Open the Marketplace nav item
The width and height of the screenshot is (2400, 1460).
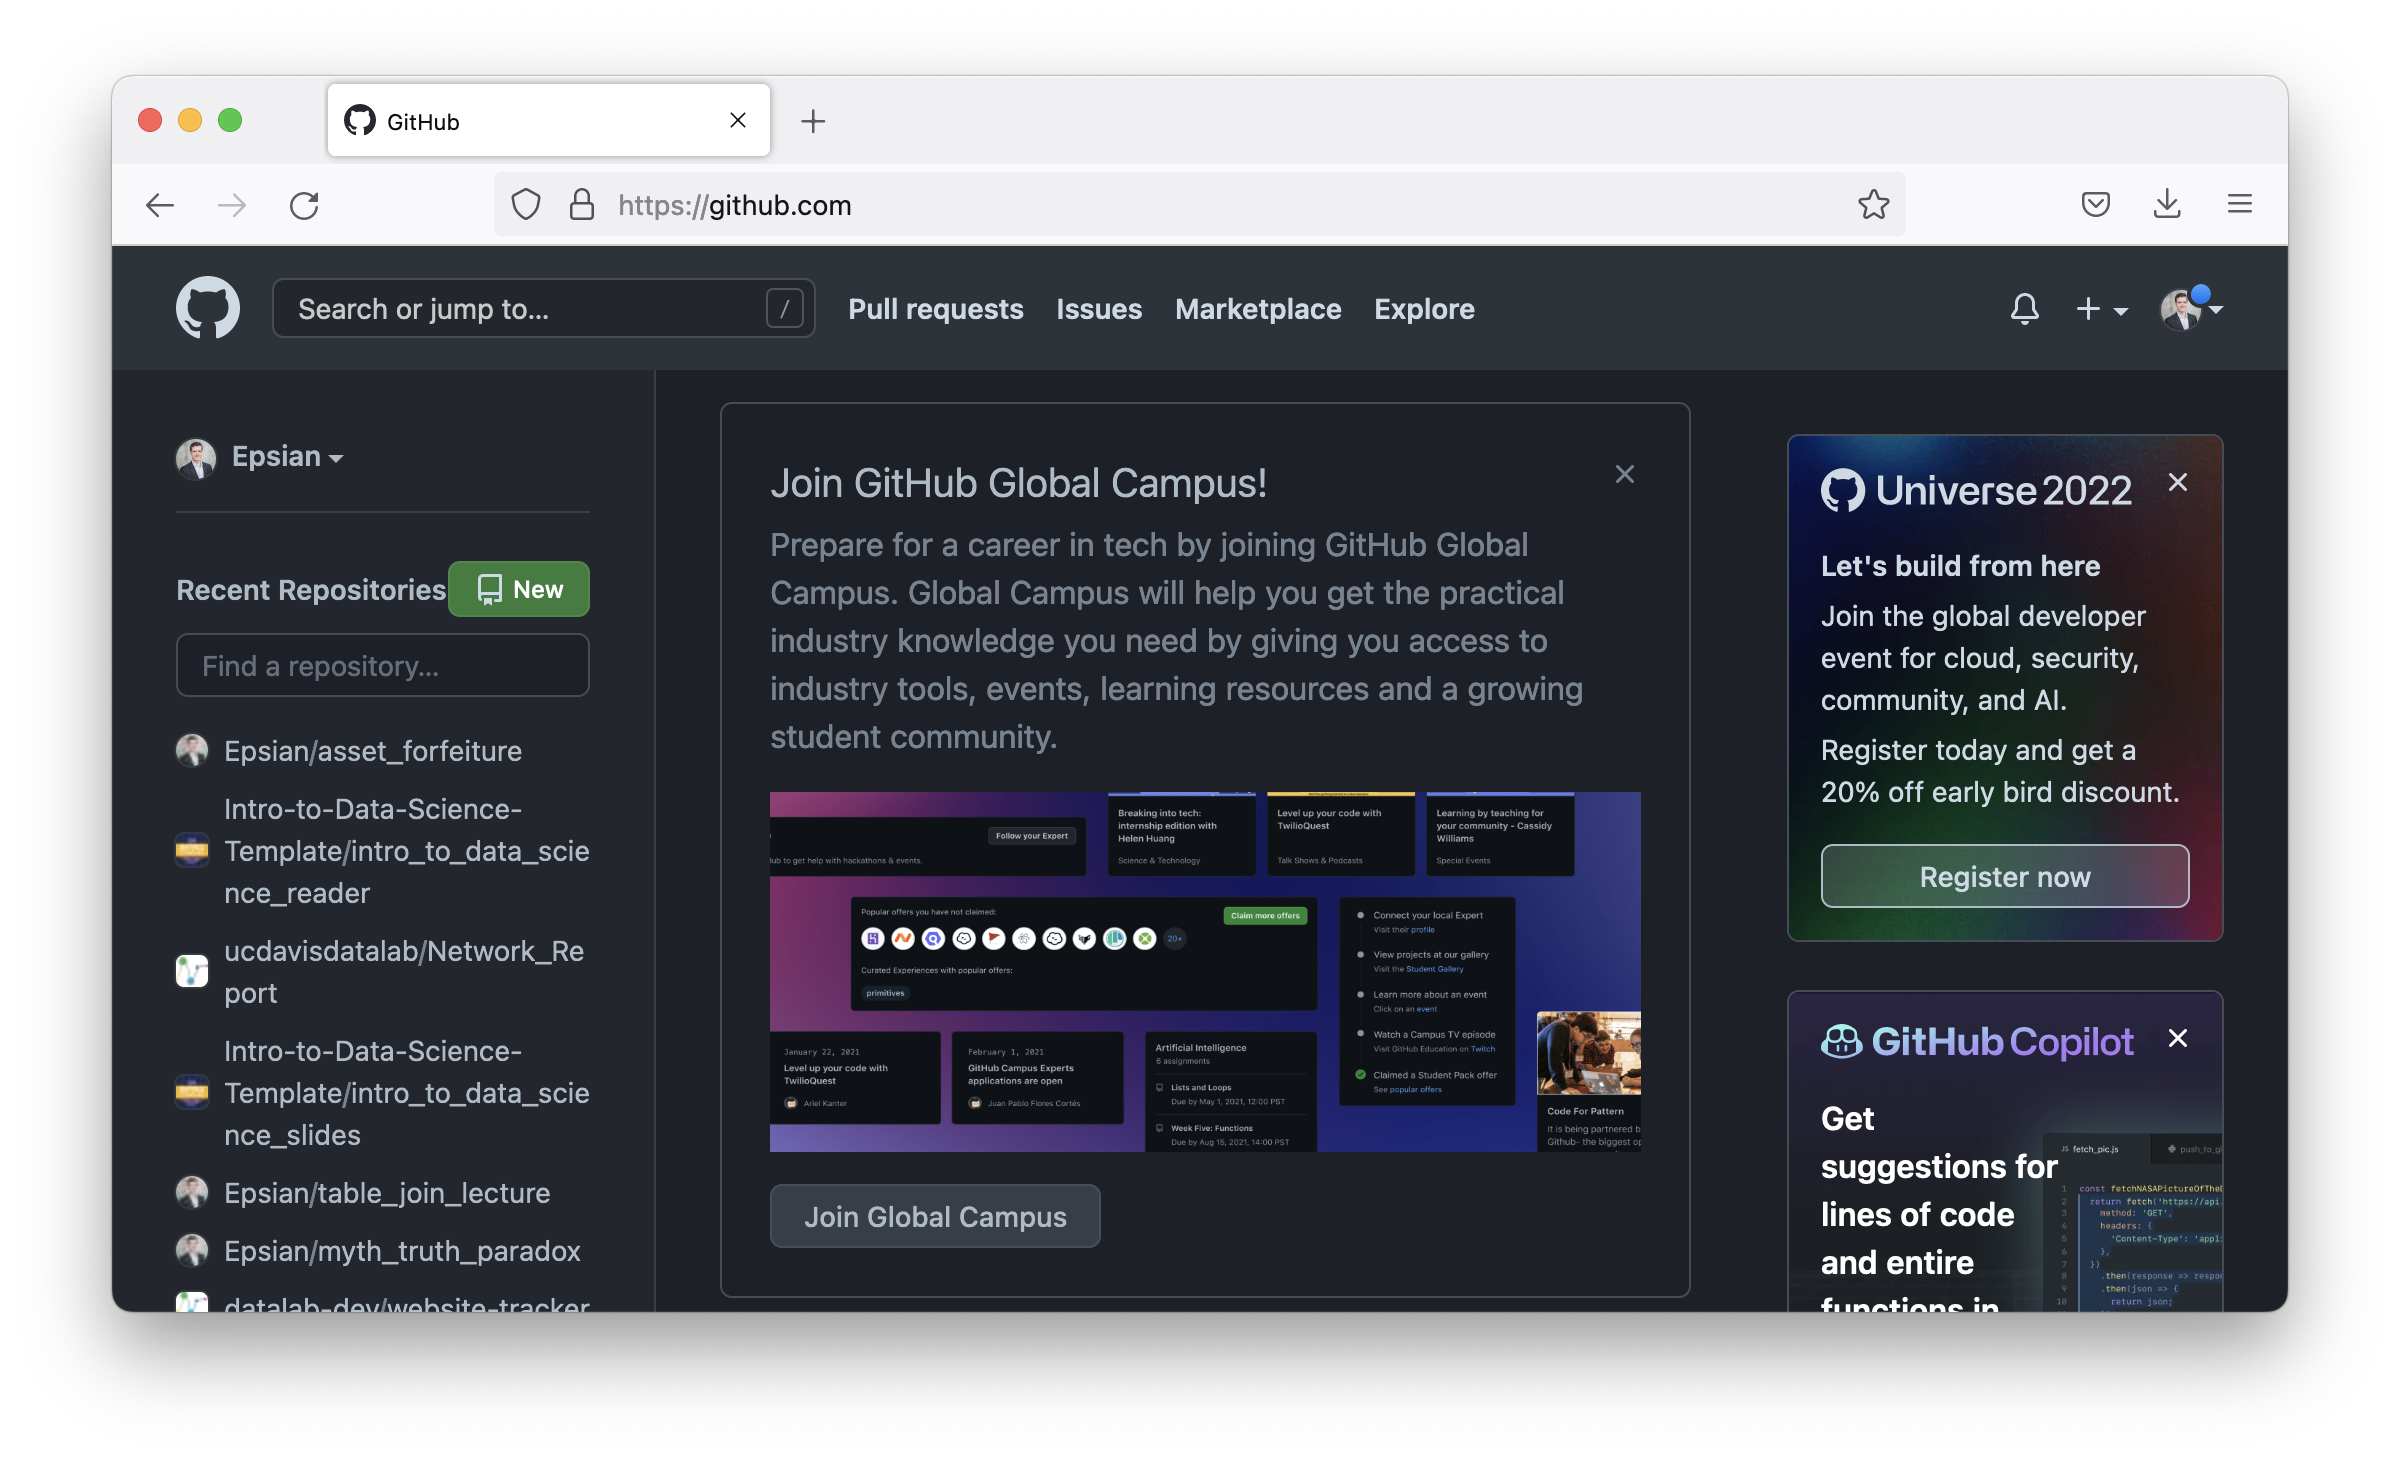[1257, 309]
